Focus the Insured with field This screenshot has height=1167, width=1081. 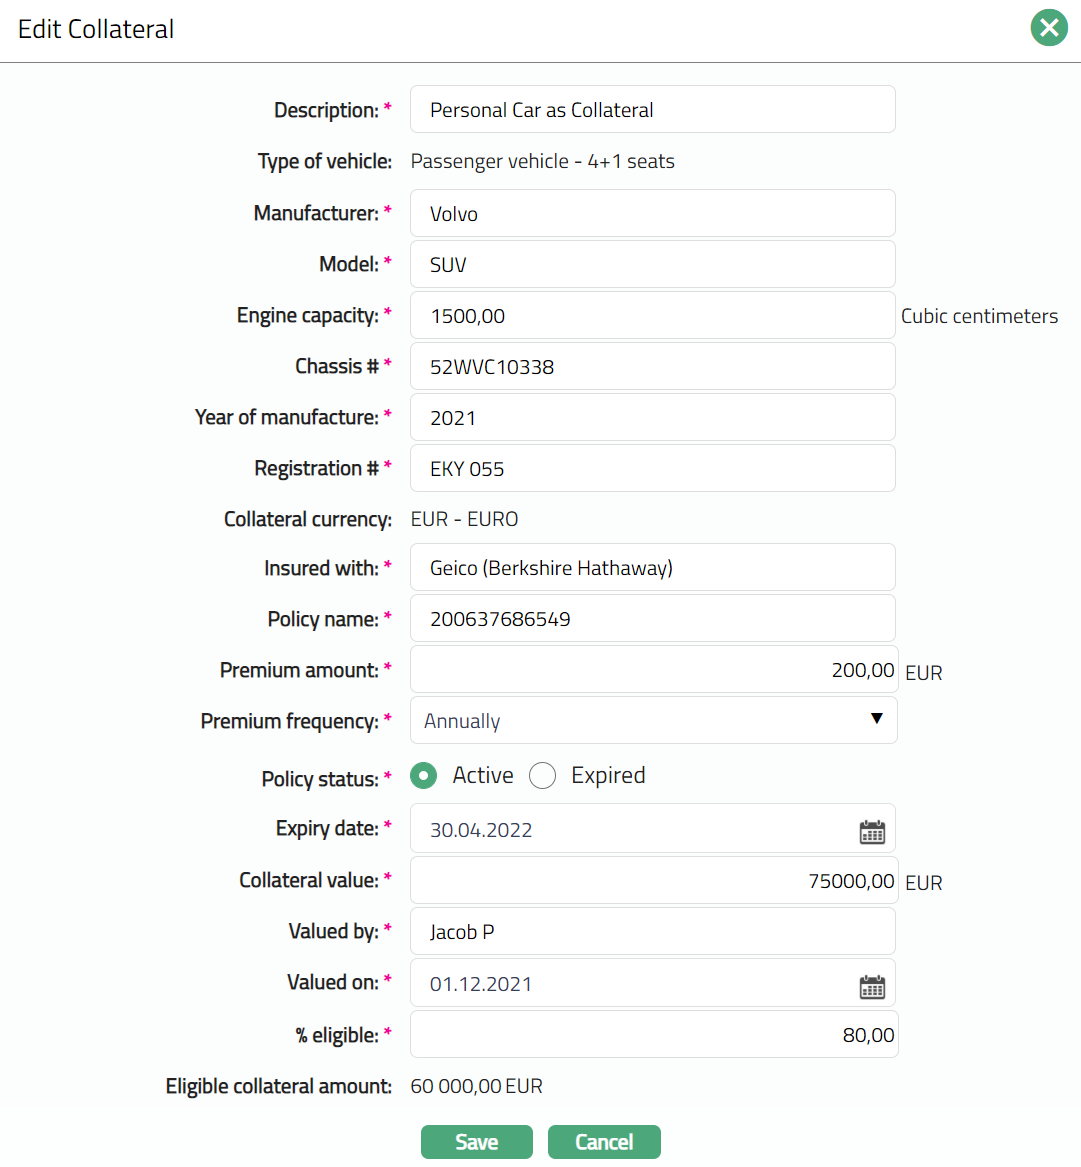[652, 568]
